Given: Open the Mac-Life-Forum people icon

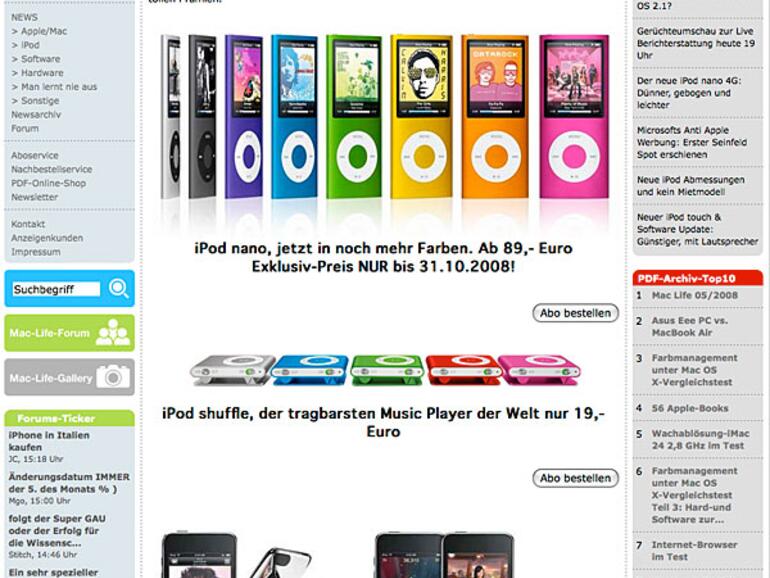Looking at the screenshot, I should 113,332.
